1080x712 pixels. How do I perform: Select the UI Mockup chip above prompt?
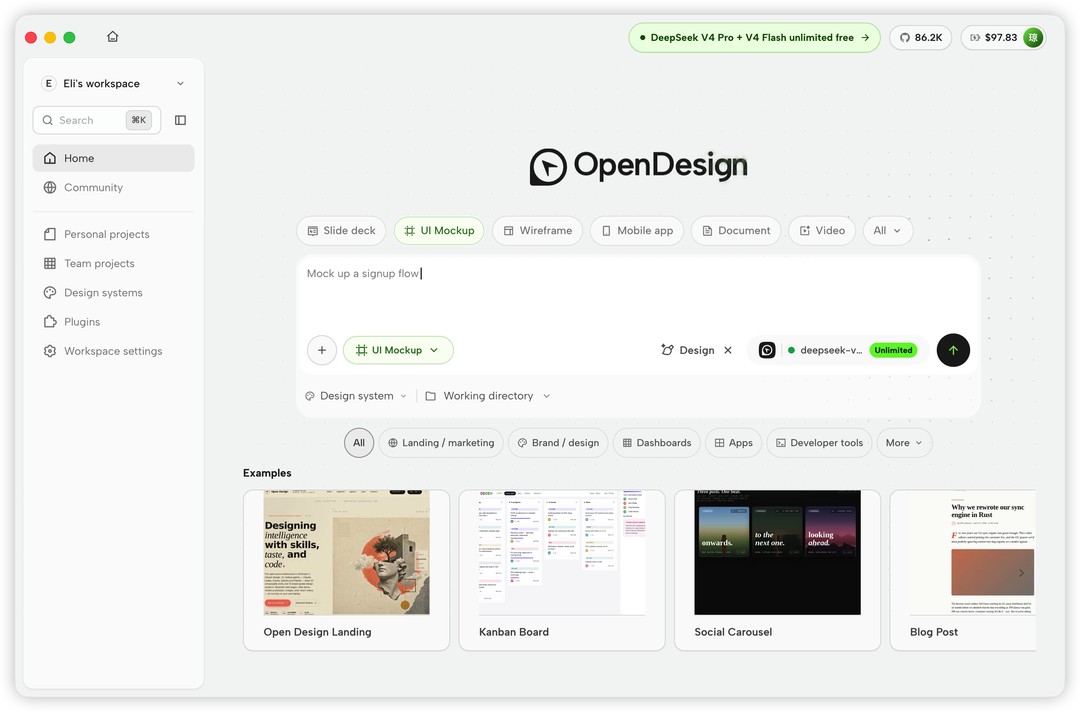click(439, 231)
